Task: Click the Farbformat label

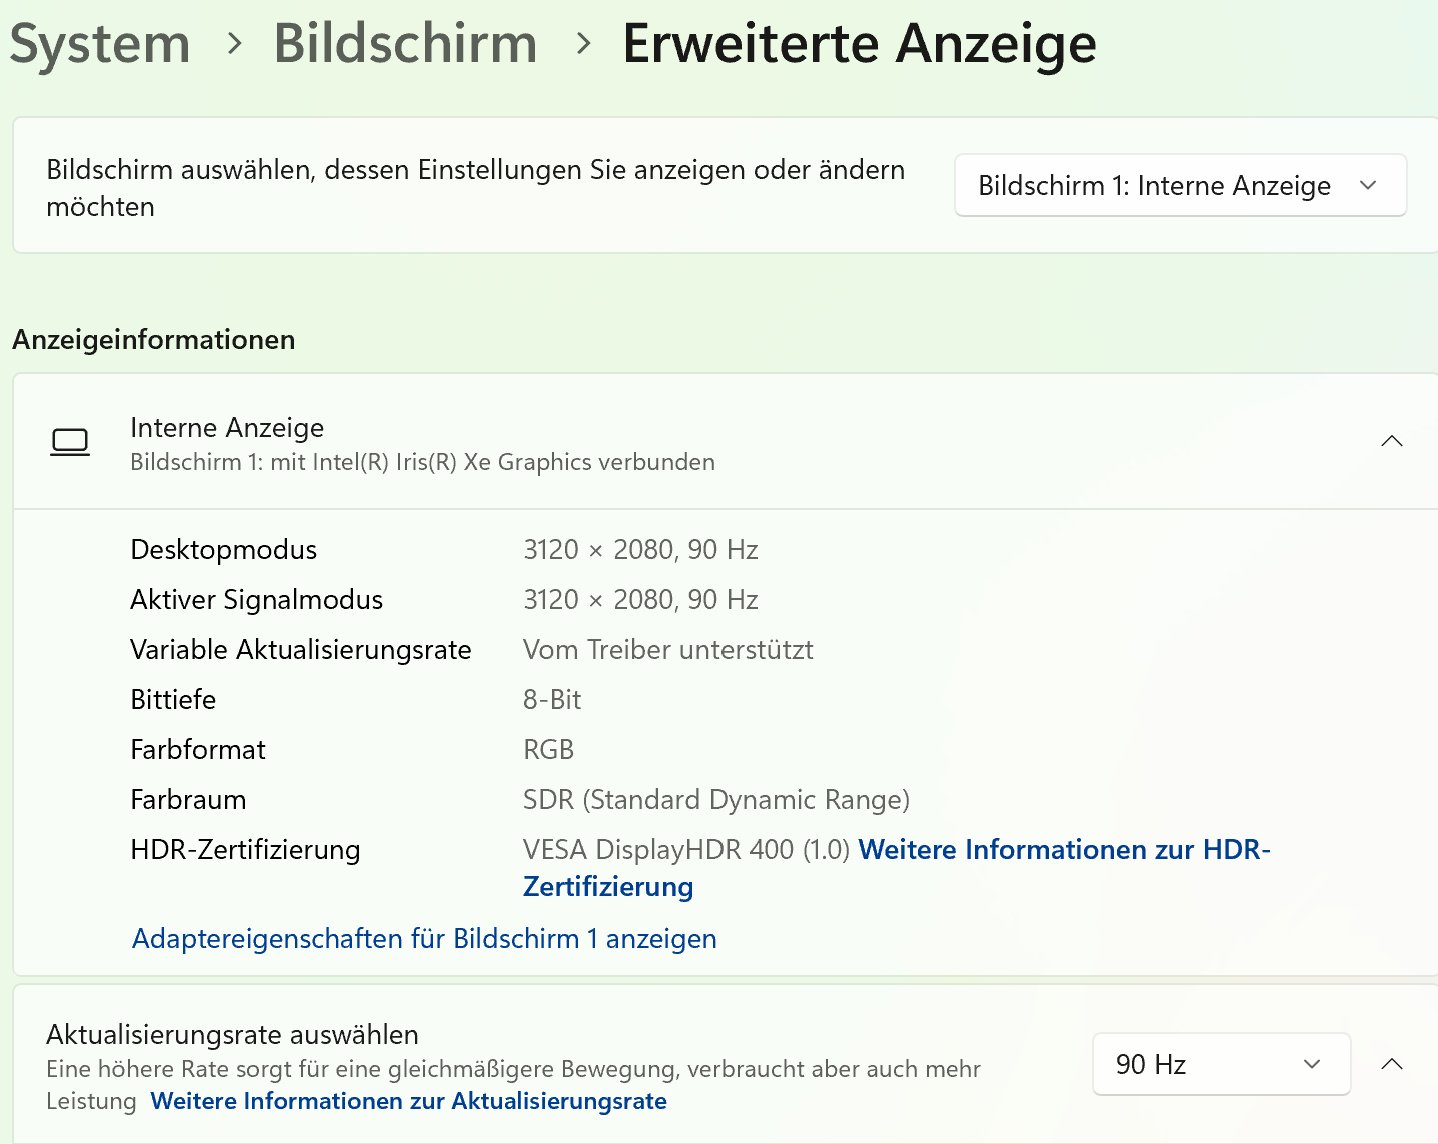Action: [198, 750]
